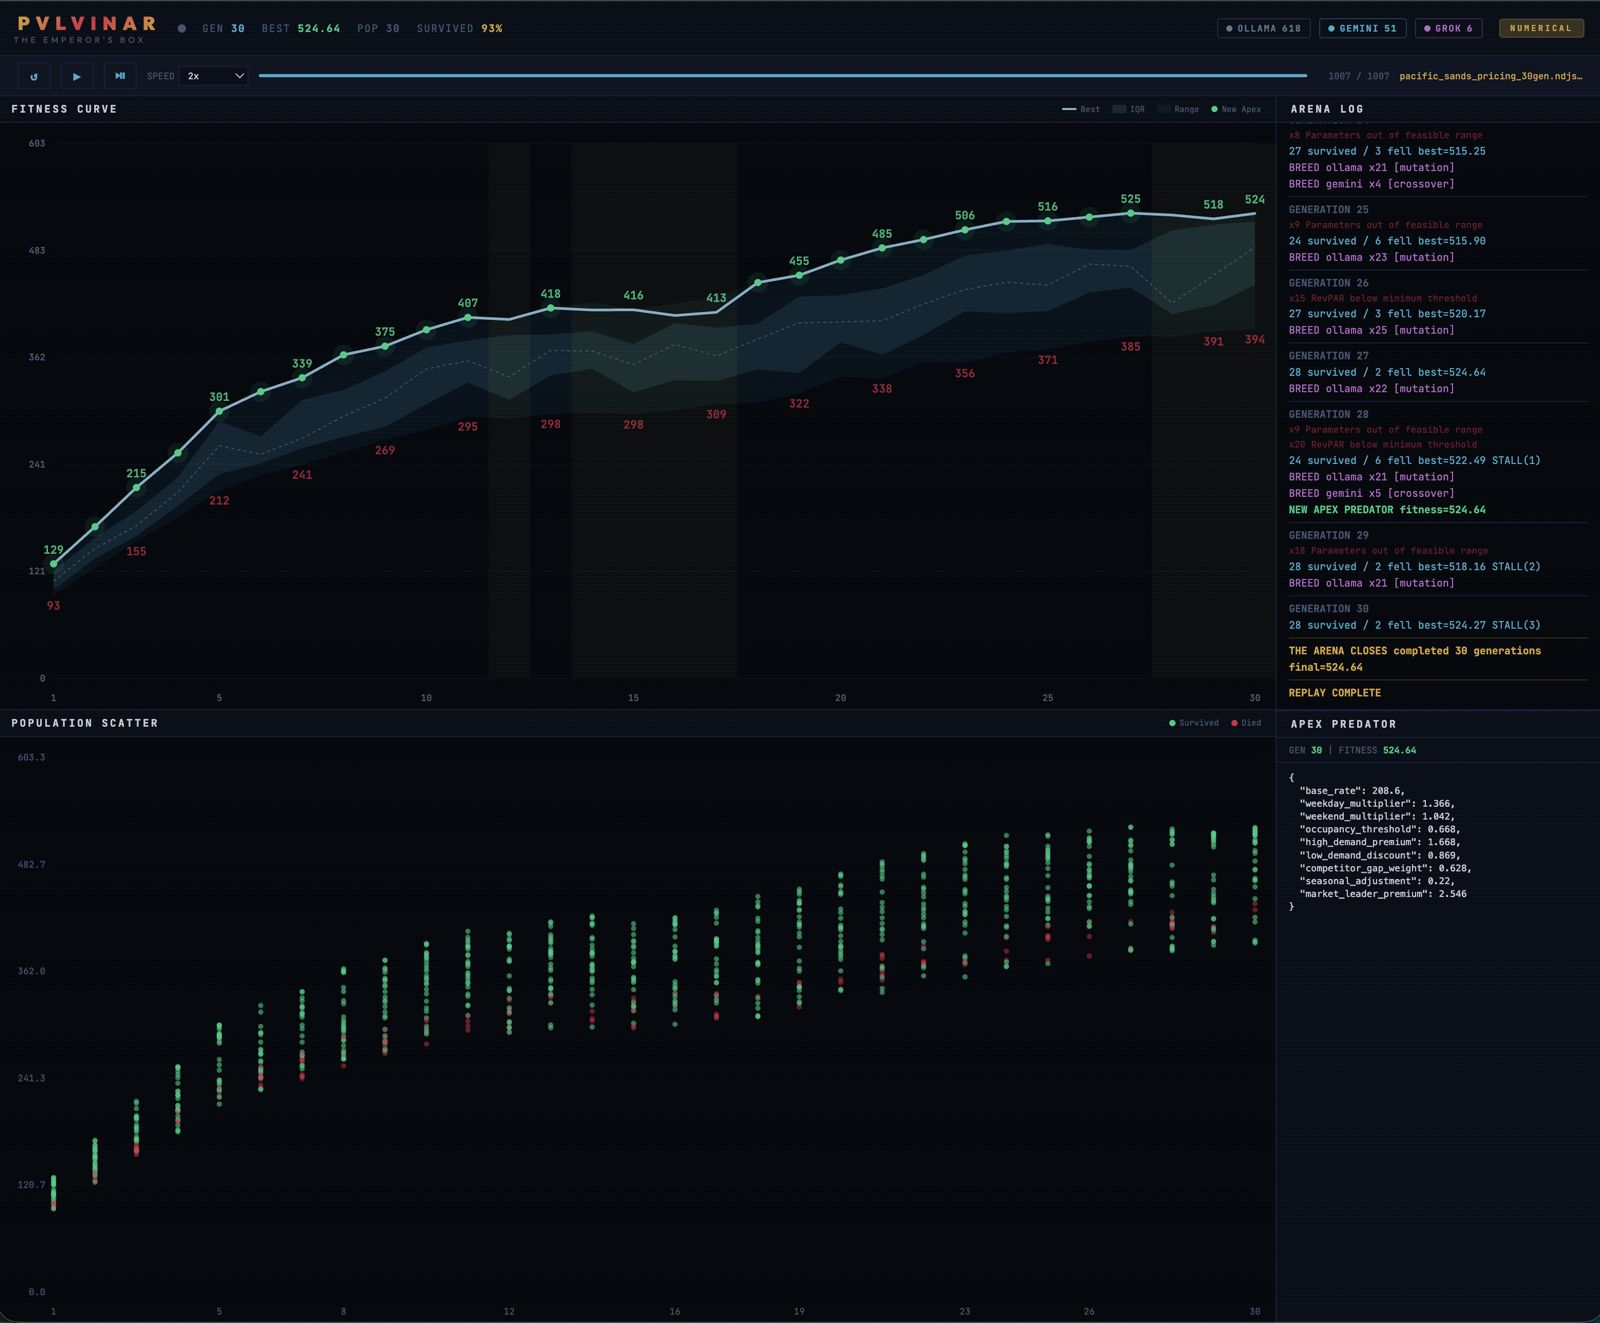
Task: Click the New Apex green marker in the legend
Action: point(1213,109)
